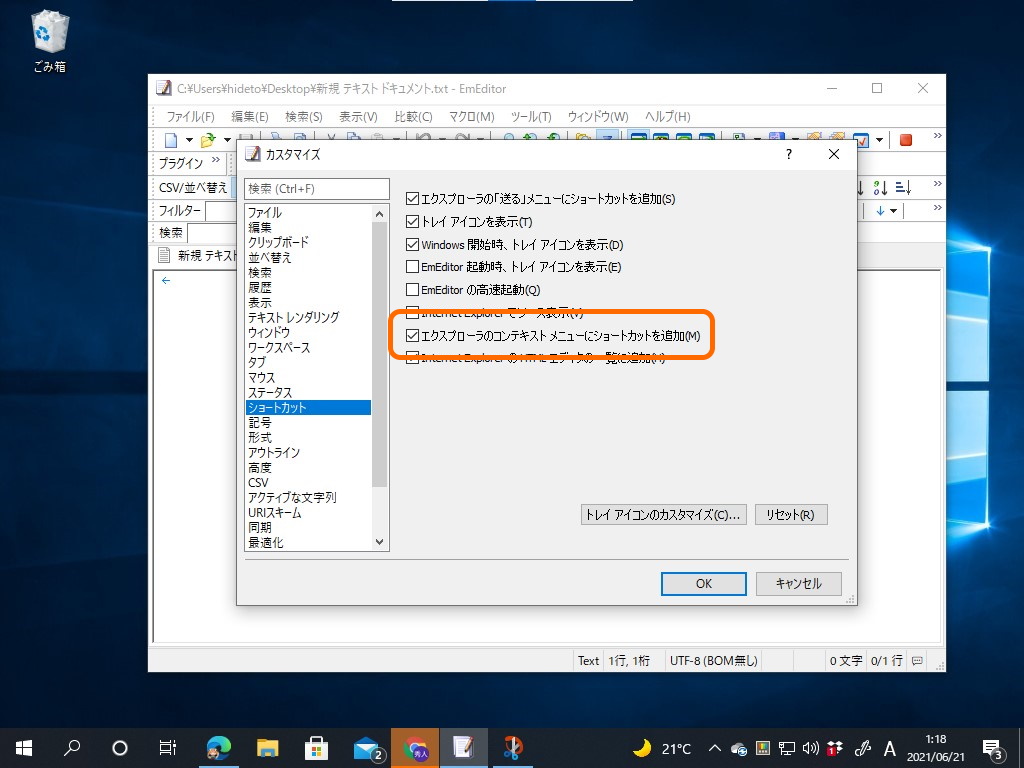
Task: Click 1行, 1桁 position in status bar
Action: point(629,661)
